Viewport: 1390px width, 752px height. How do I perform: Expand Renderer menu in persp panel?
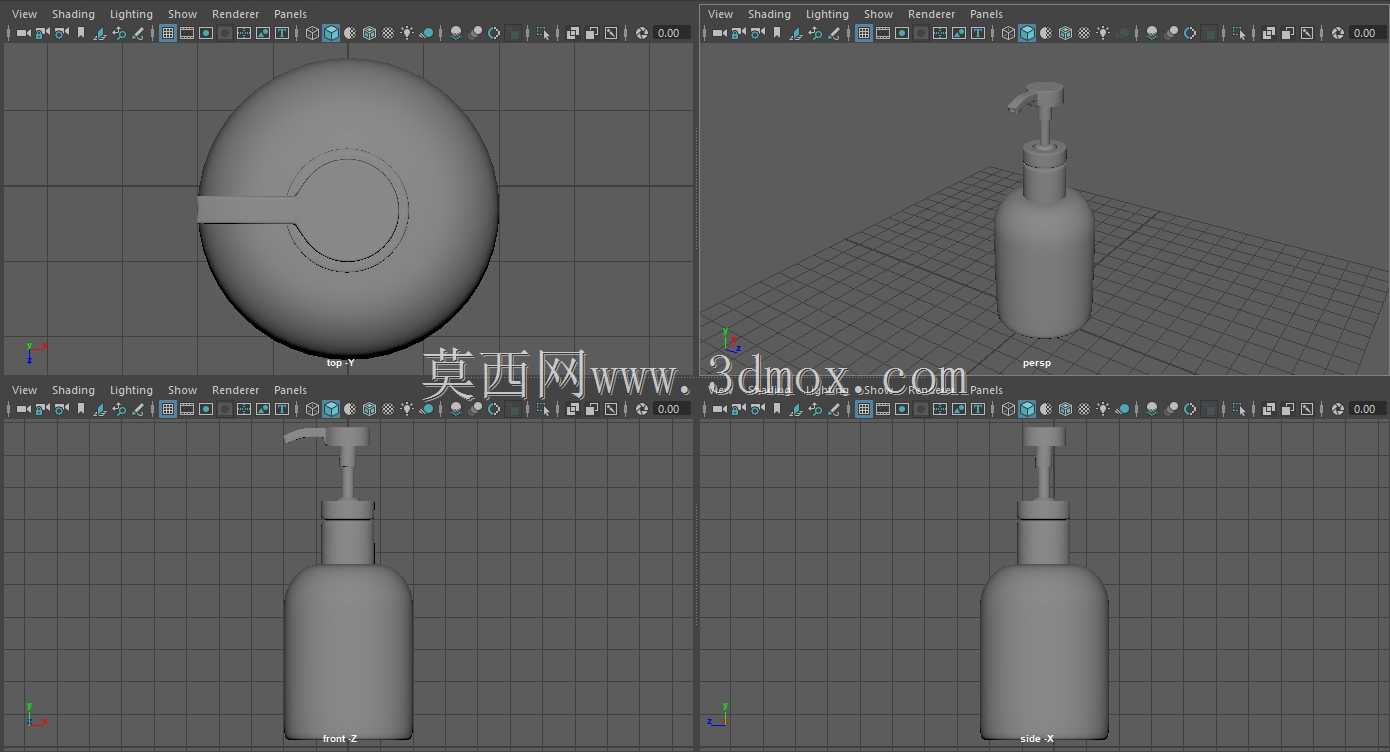point(931,14)
